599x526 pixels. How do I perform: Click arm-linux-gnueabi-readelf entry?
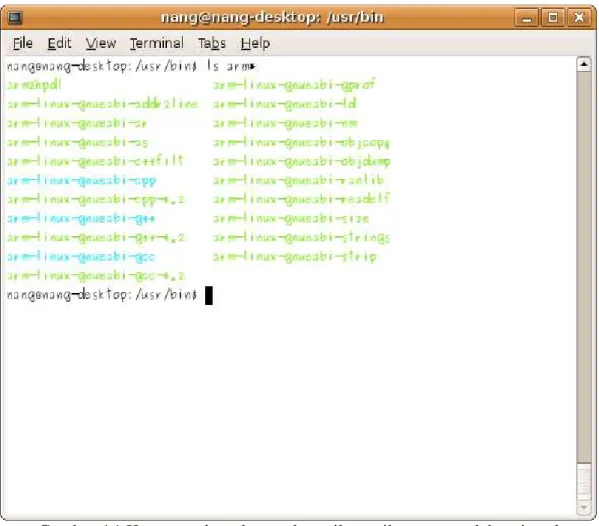301,199
